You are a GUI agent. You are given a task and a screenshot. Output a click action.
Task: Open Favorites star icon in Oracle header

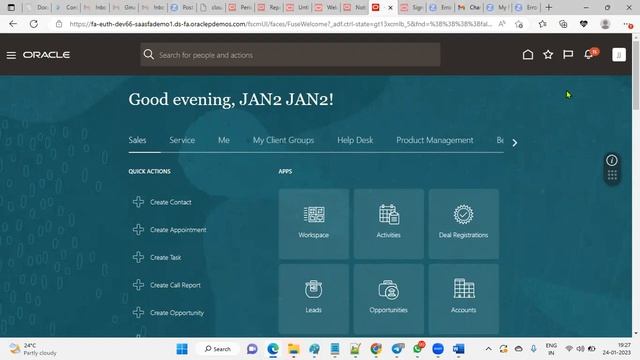pos(548,54)
